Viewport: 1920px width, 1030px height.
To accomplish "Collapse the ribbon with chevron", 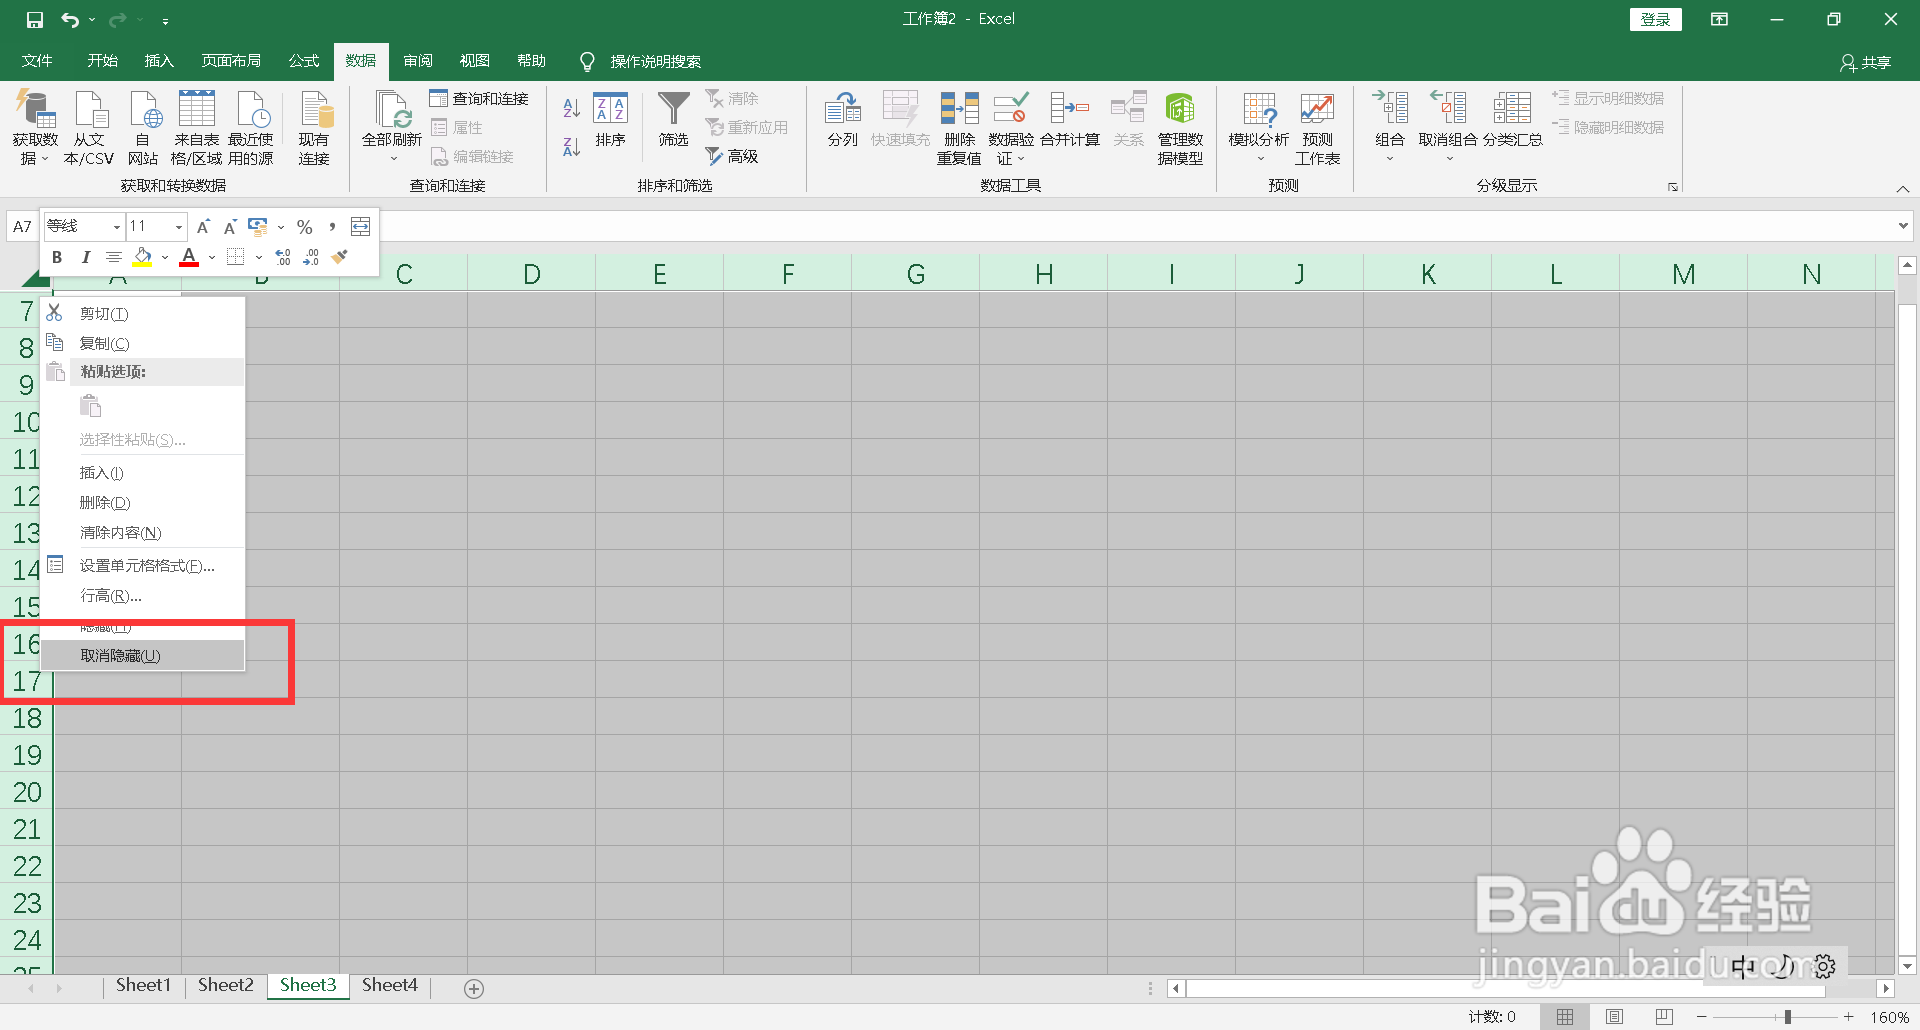I will click(x=1903, y=189).
